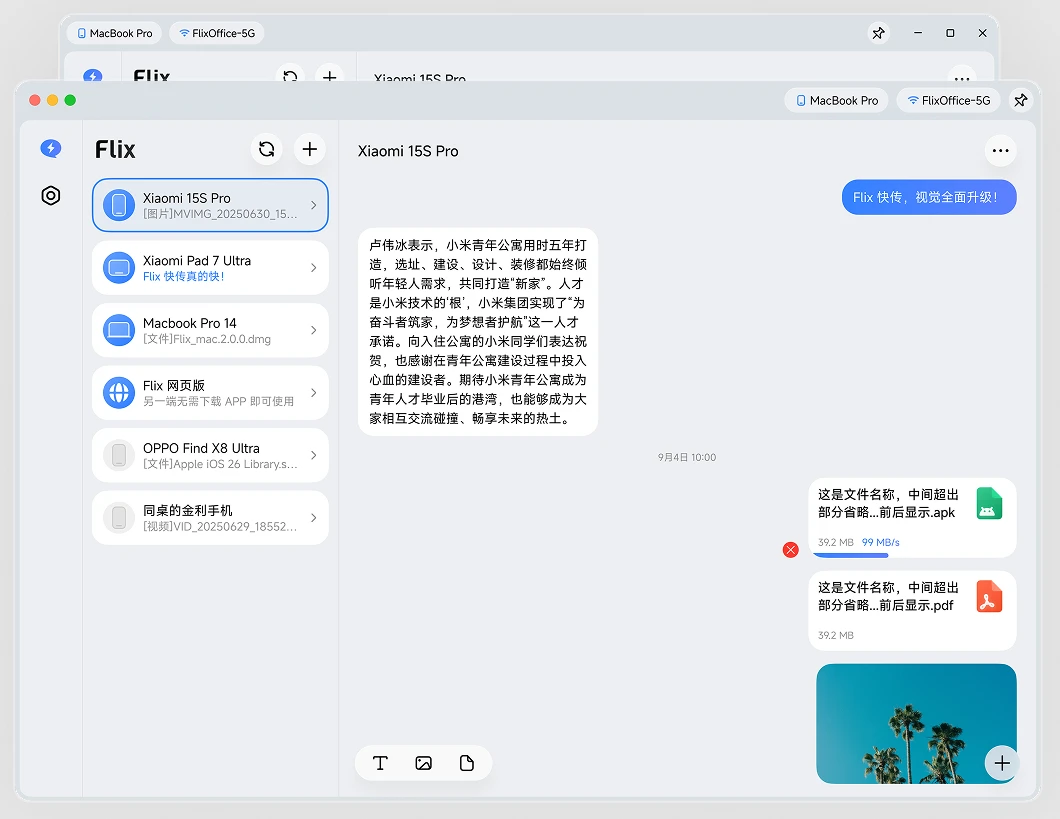Click the send image tool icon
1060x819 pixels.
(x=423, y=763)
